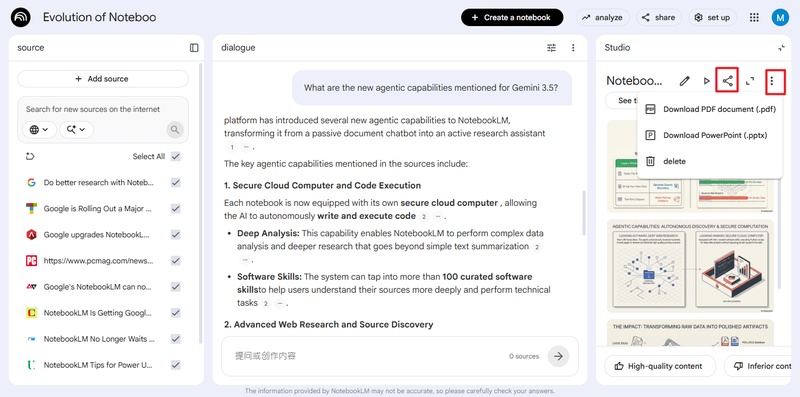This screenshot has height=397, width=800.
Task: Expand the Studio item to fullscreen
Action: click(x=749, y=81)
